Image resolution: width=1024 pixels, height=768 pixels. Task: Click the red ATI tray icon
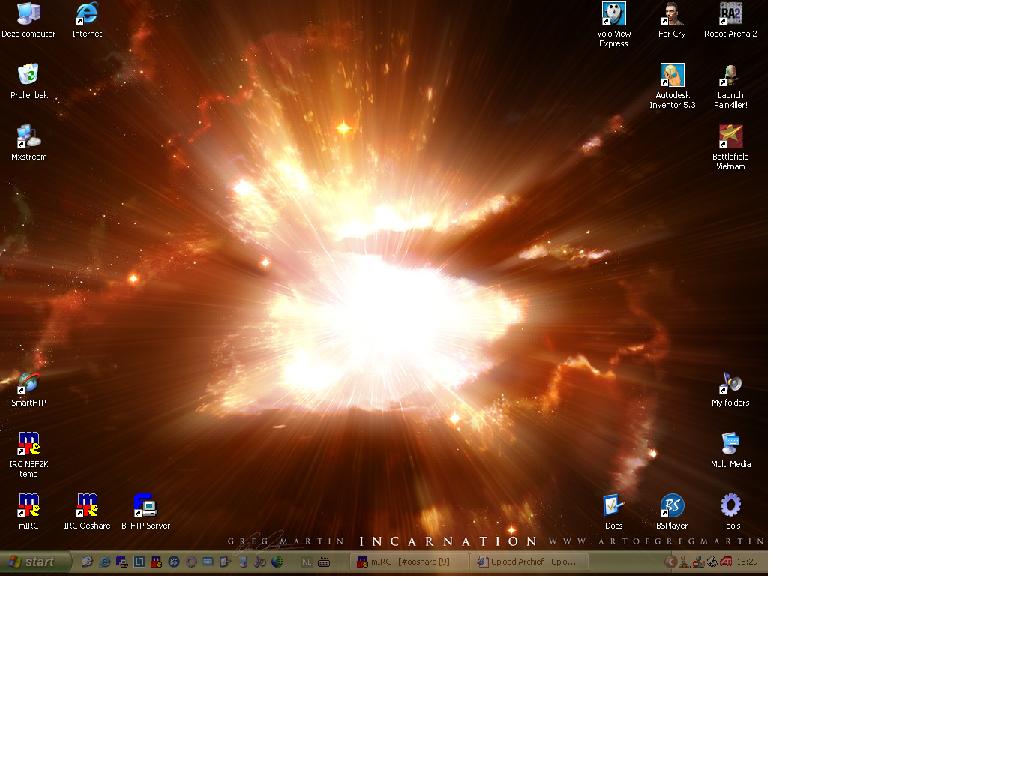[727, 562]
